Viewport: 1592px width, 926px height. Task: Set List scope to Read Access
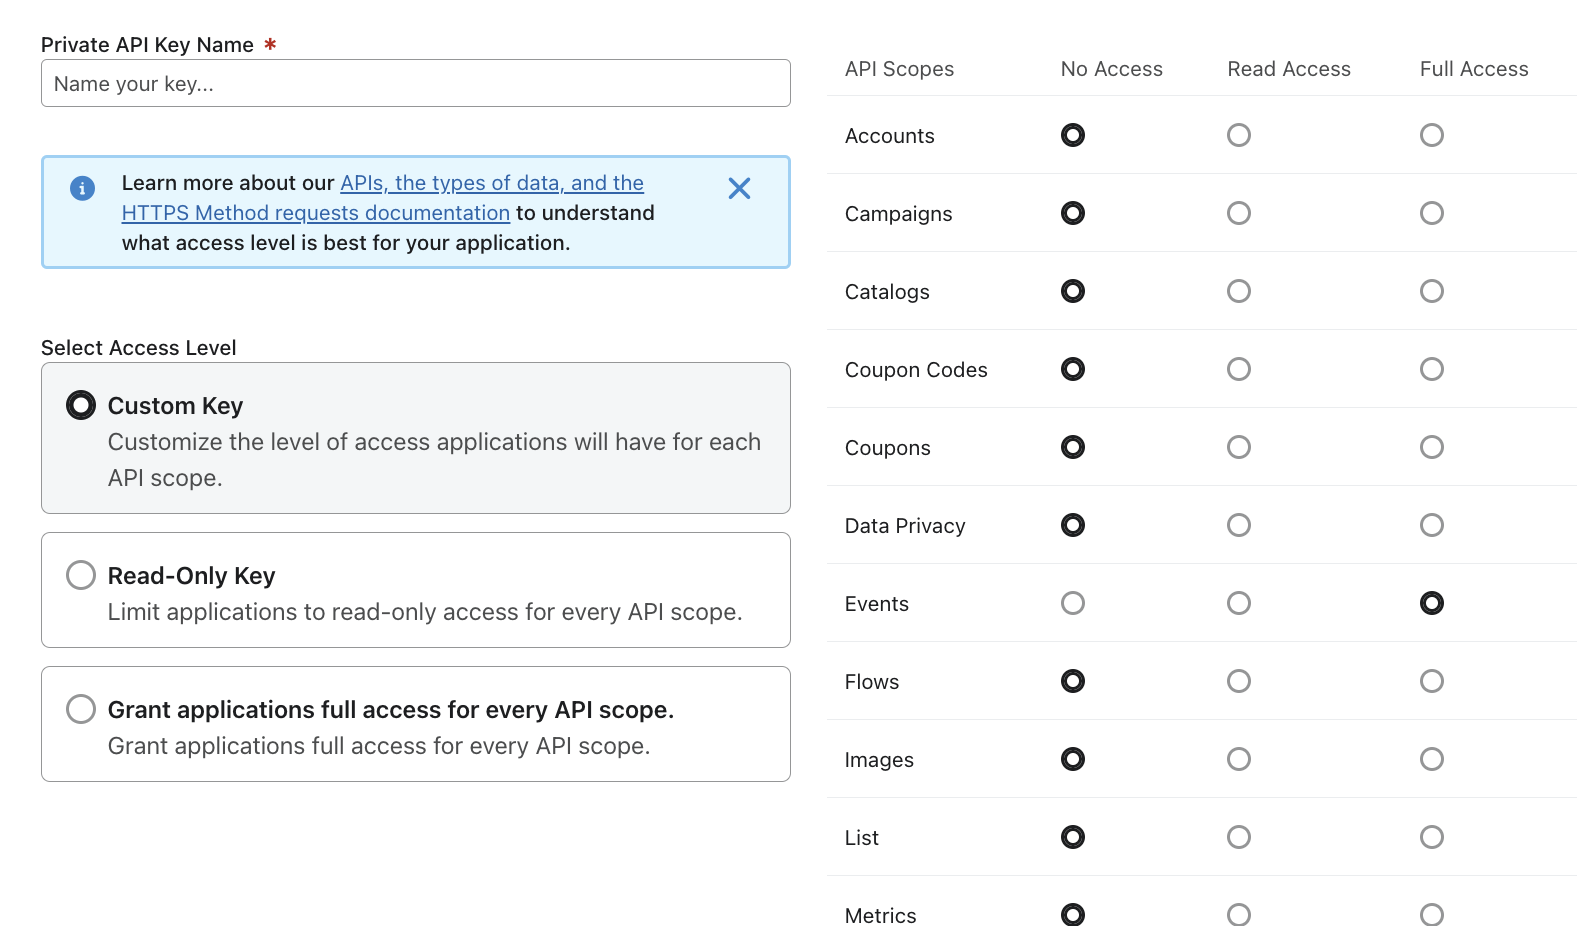coord(1239,837)
